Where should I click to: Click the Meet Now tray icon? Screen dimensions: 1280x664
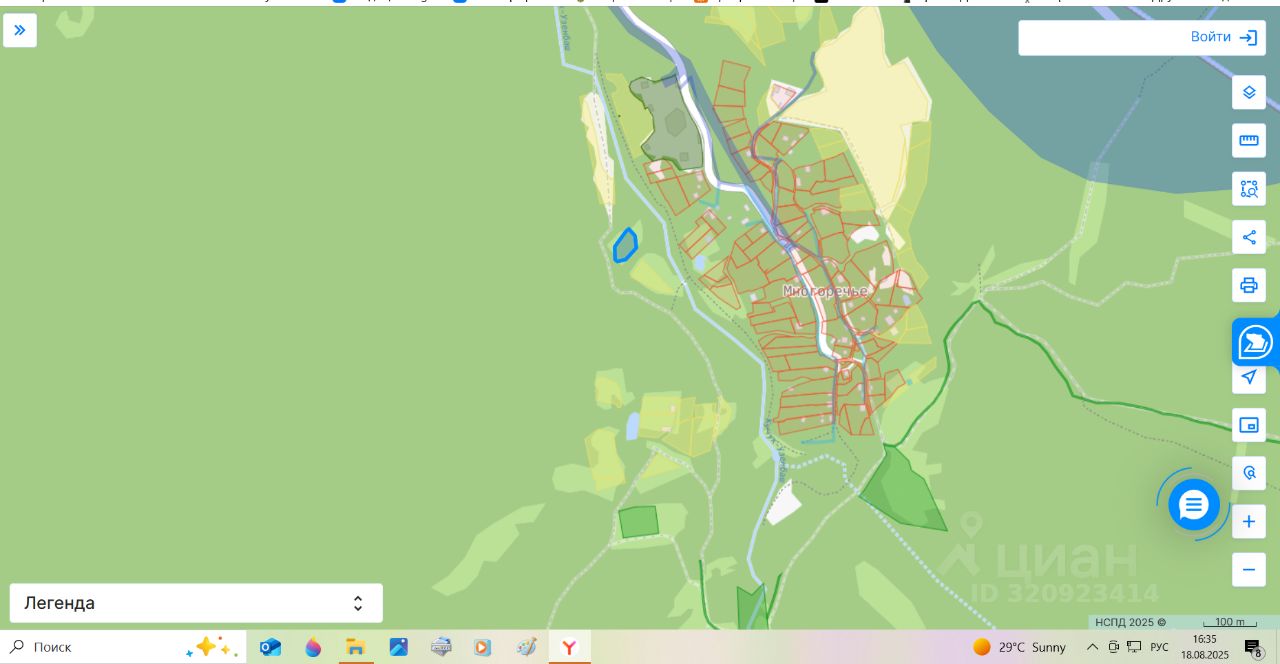(1113, 647)
